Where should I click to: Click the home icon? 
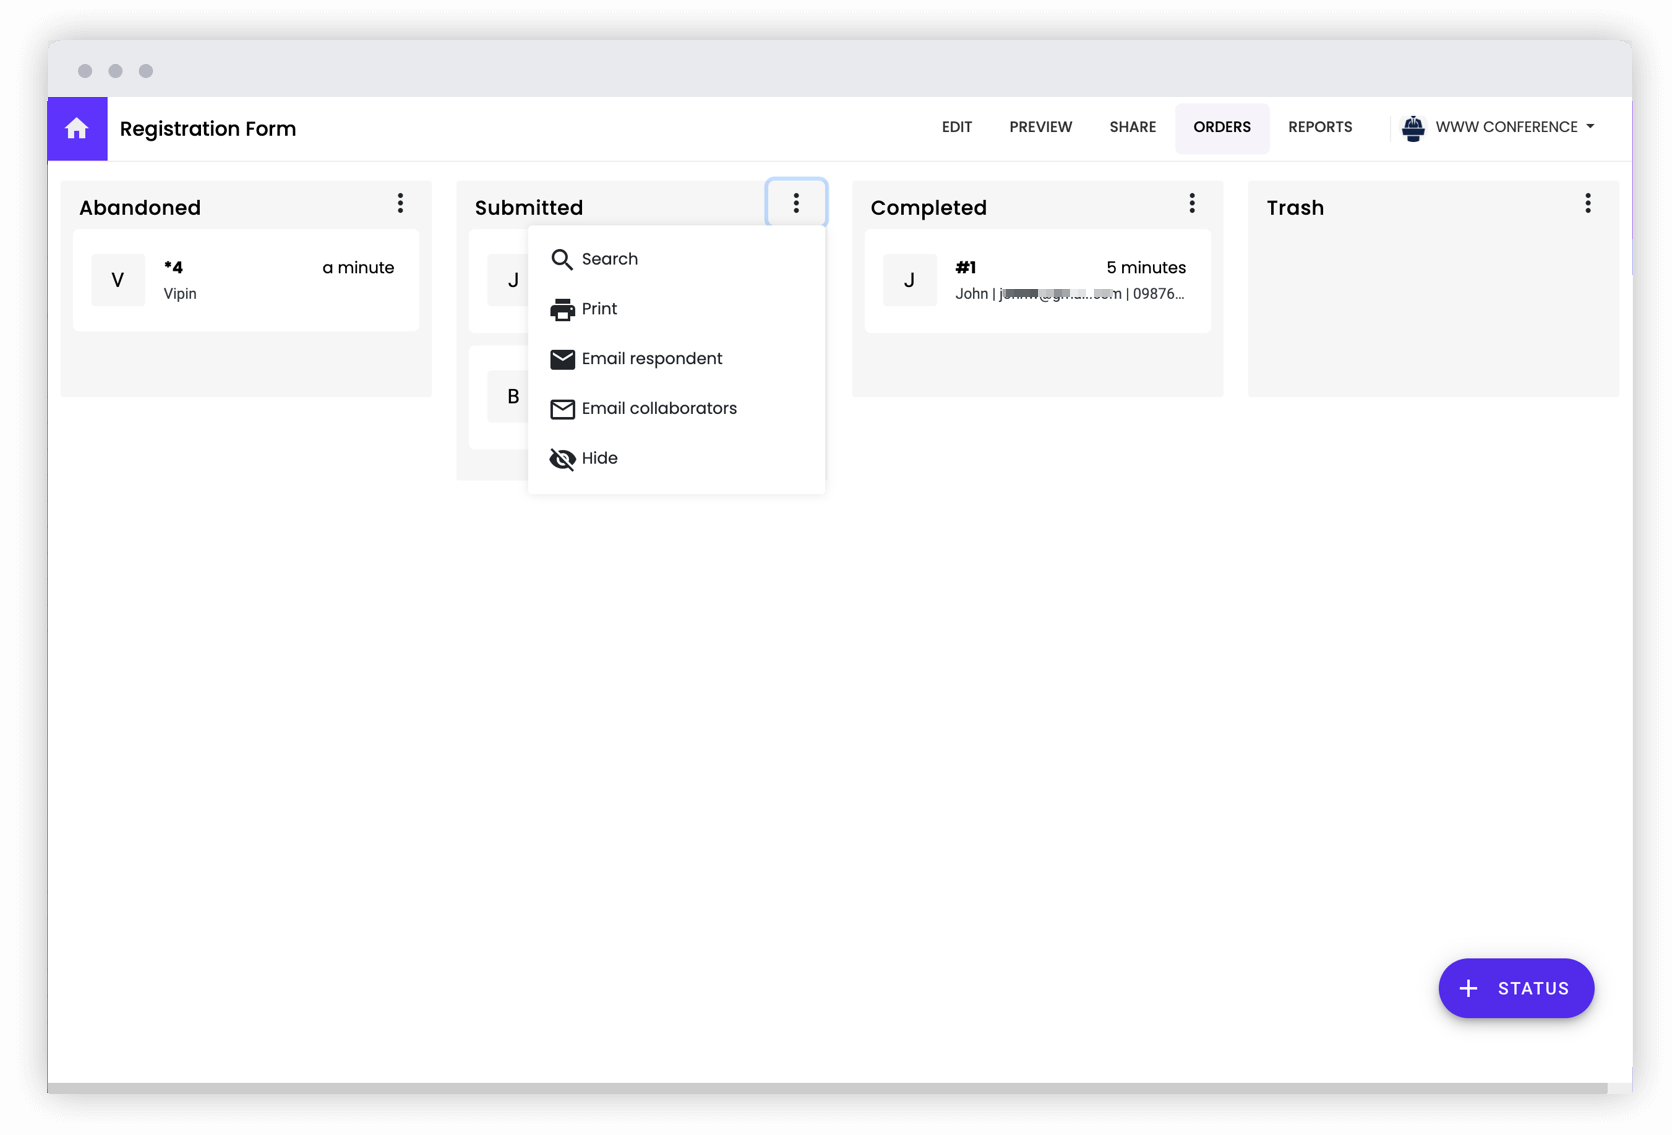(x=77, y=128)
